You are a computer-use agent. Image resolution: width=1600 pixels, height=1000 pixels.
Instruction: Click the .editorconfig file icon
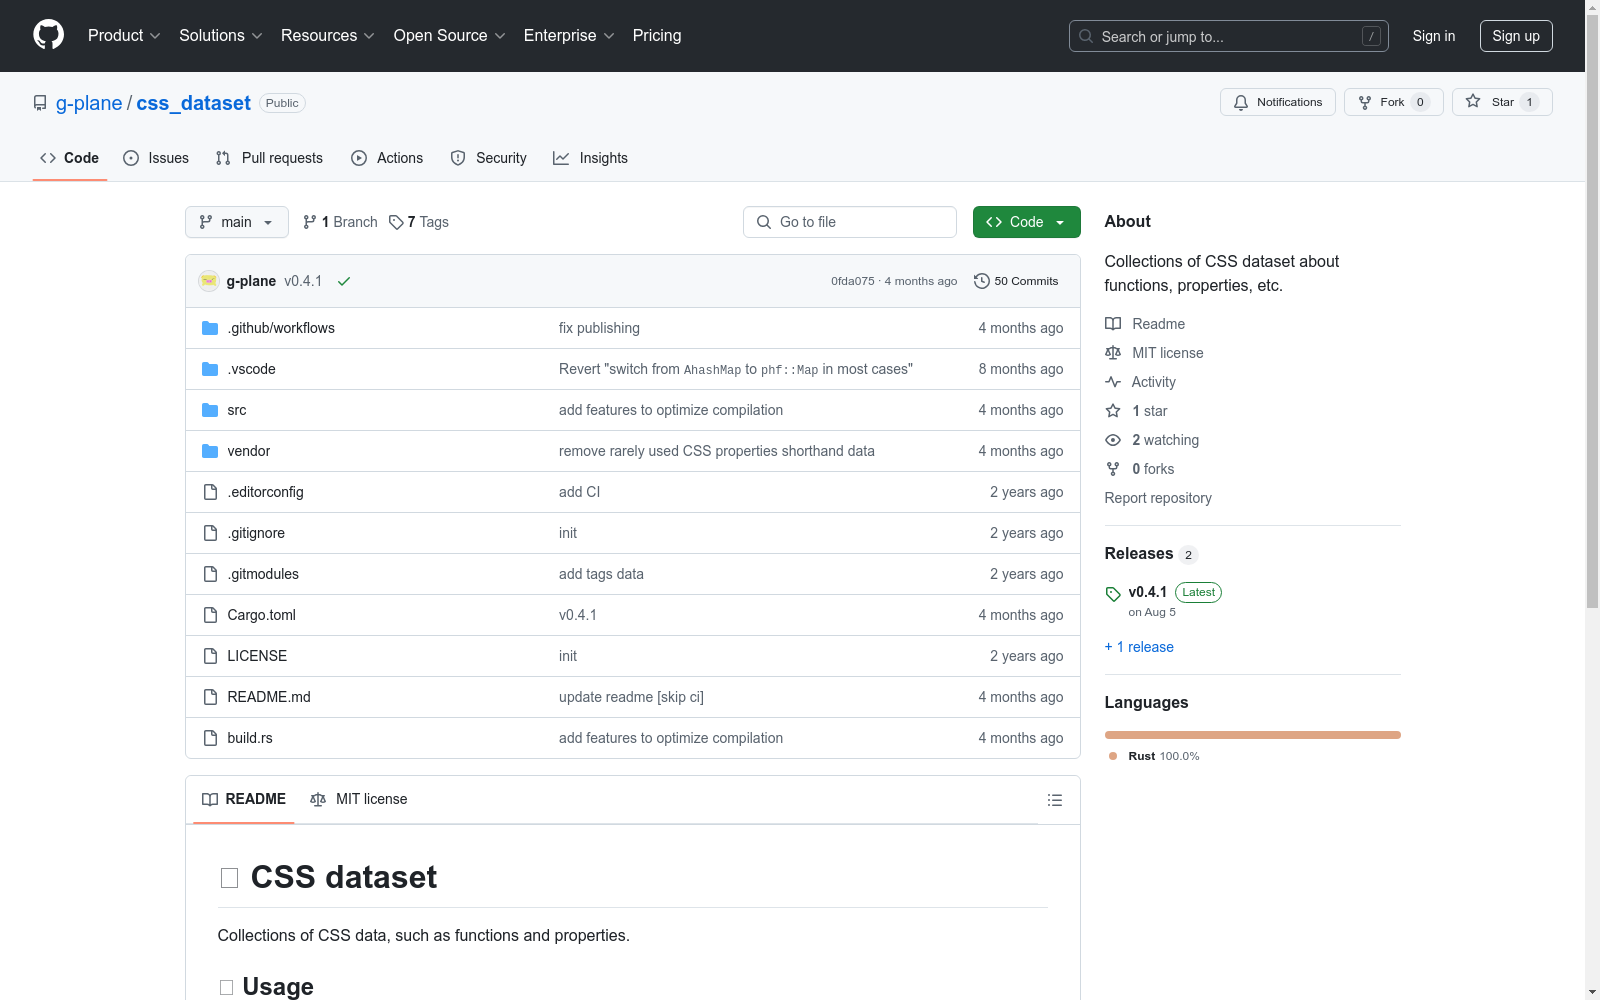(210, 492)
